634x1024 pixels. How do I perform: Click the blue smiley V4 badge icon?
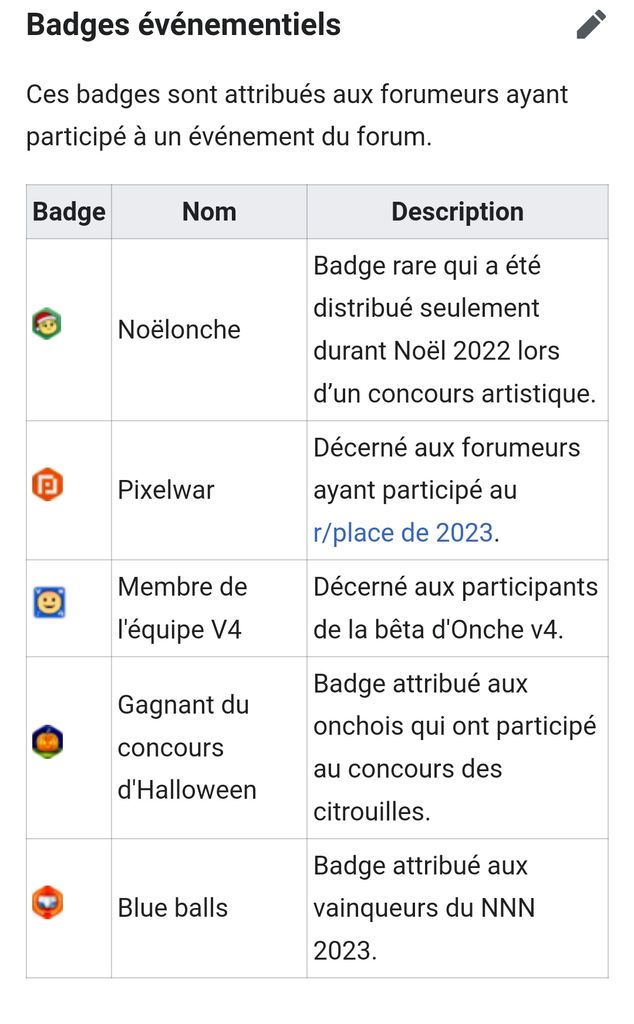[49, 602]
